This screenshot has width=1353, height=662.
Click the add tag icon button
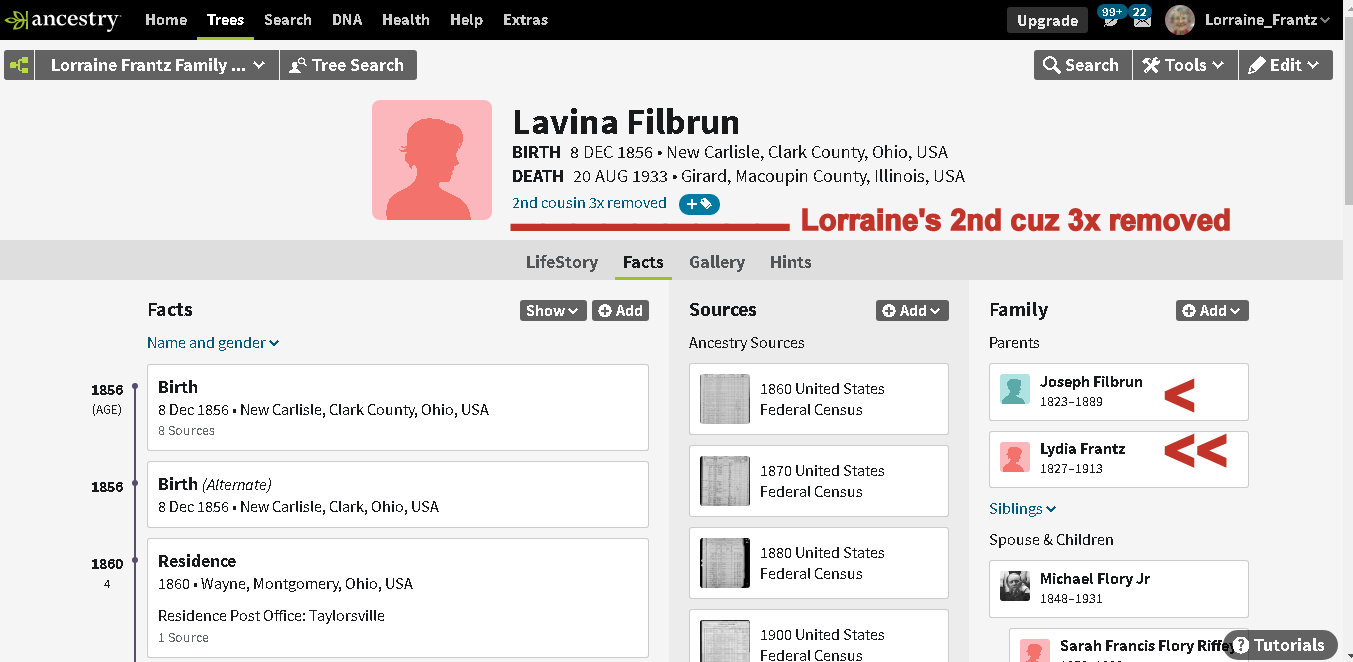click(698, 204)
